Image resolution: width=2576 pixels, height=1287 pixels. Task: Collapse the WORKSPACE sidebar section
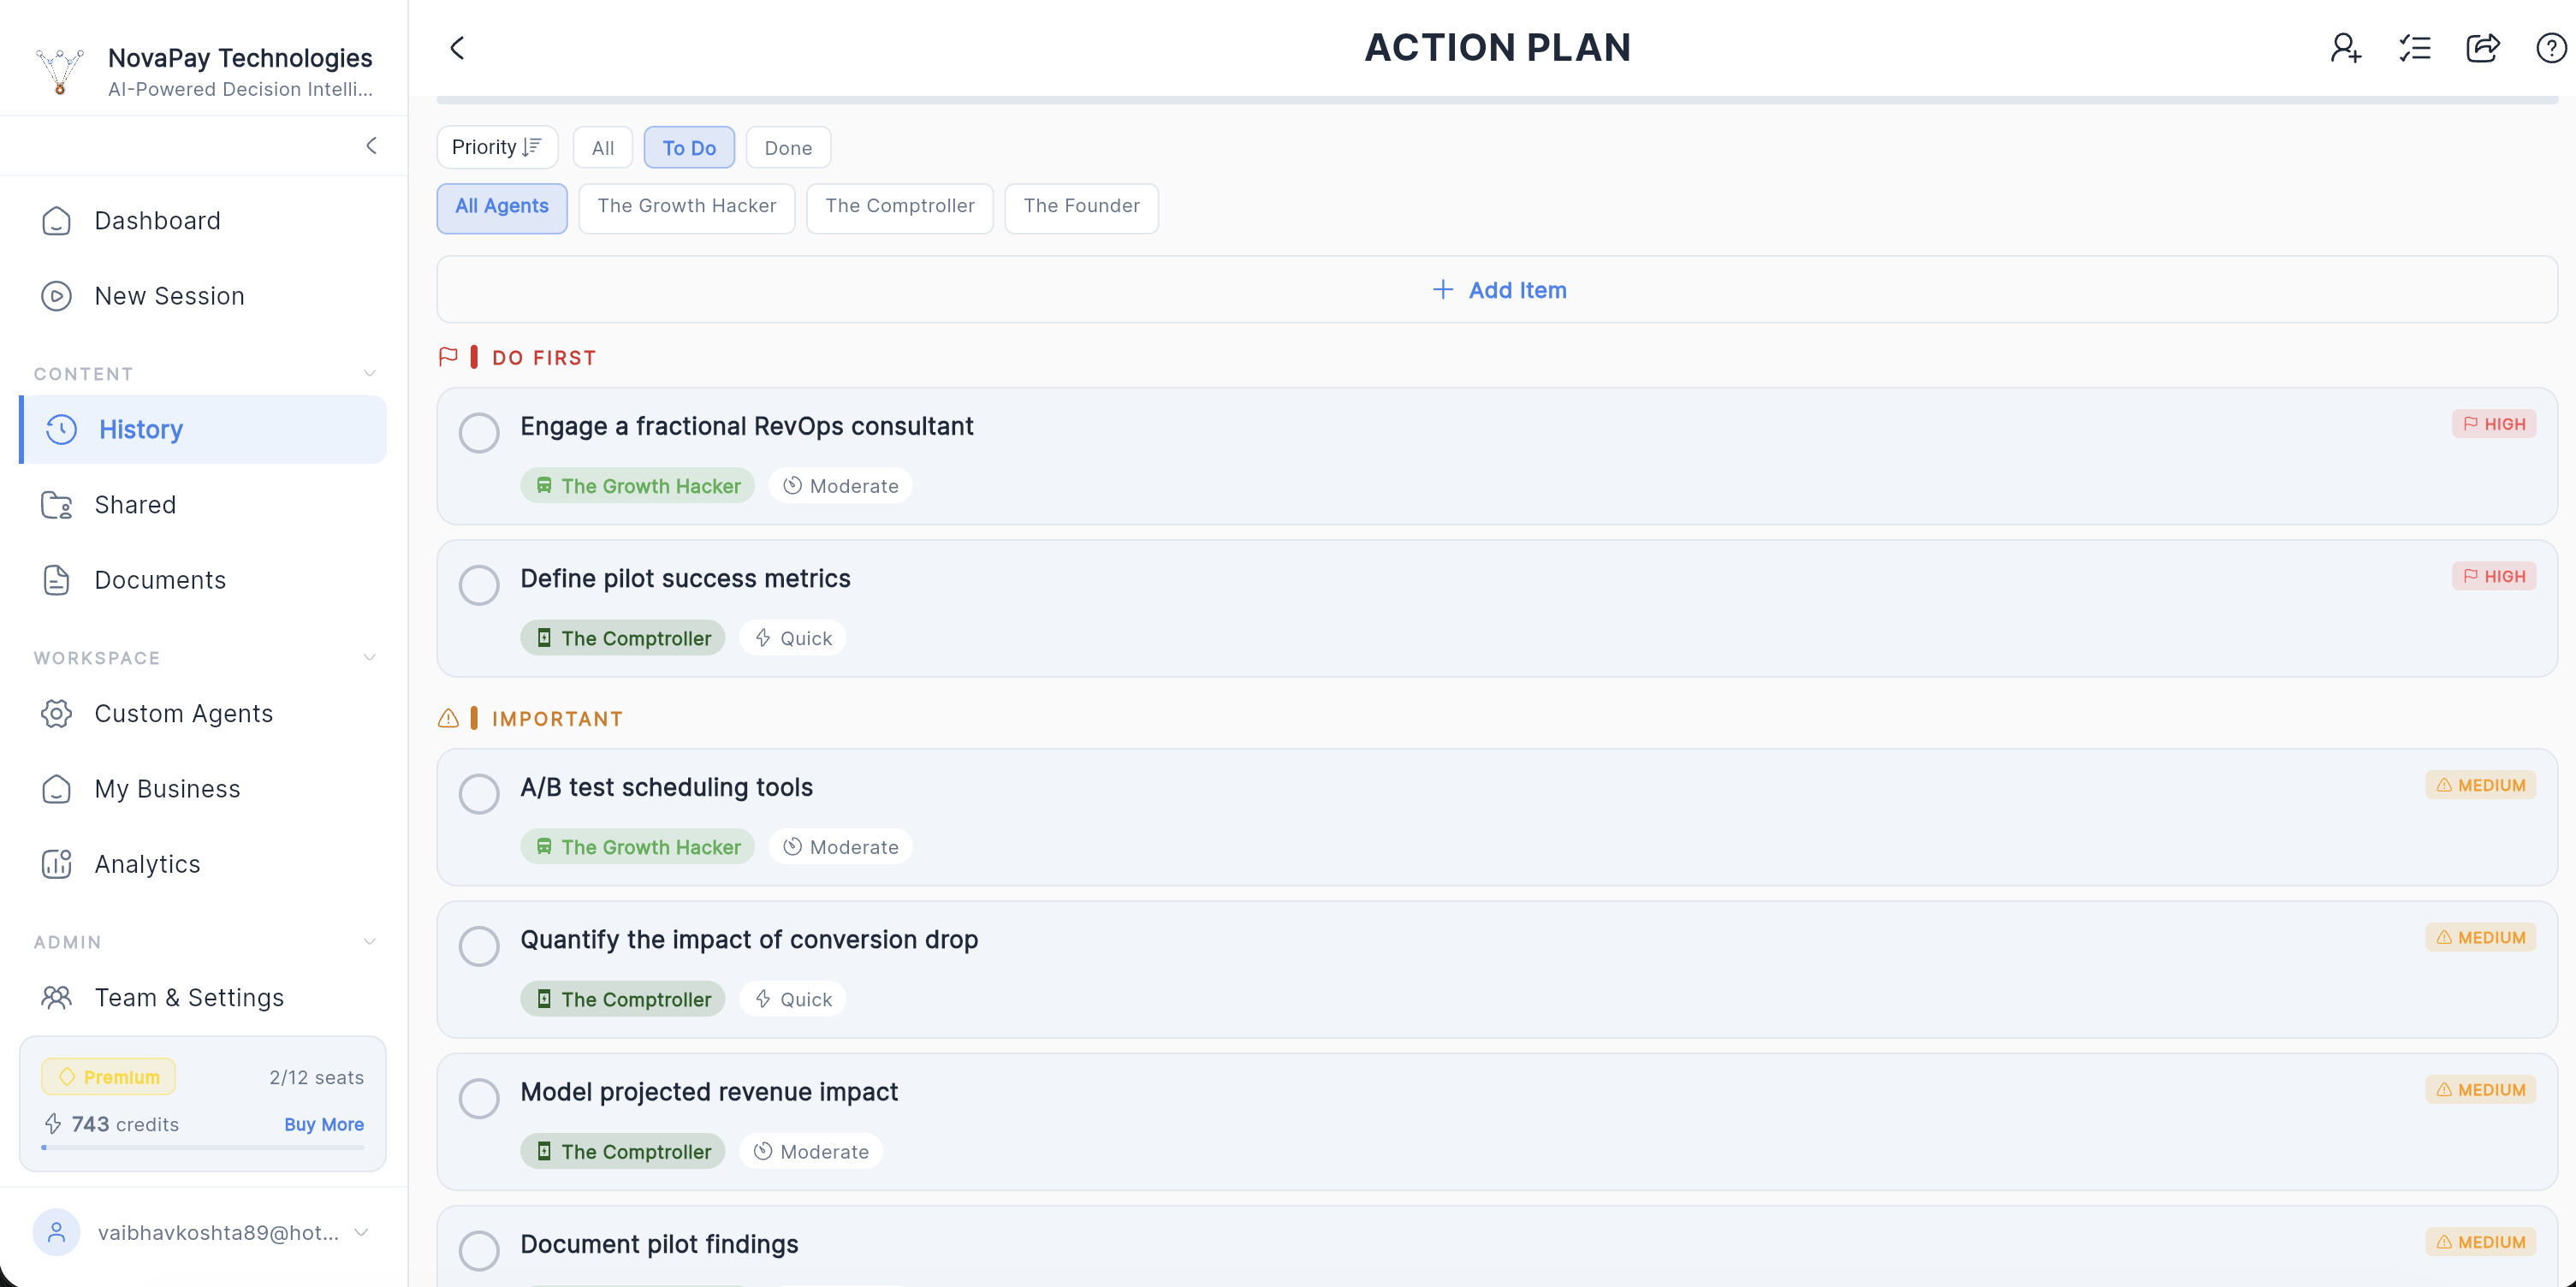point(370,657)
